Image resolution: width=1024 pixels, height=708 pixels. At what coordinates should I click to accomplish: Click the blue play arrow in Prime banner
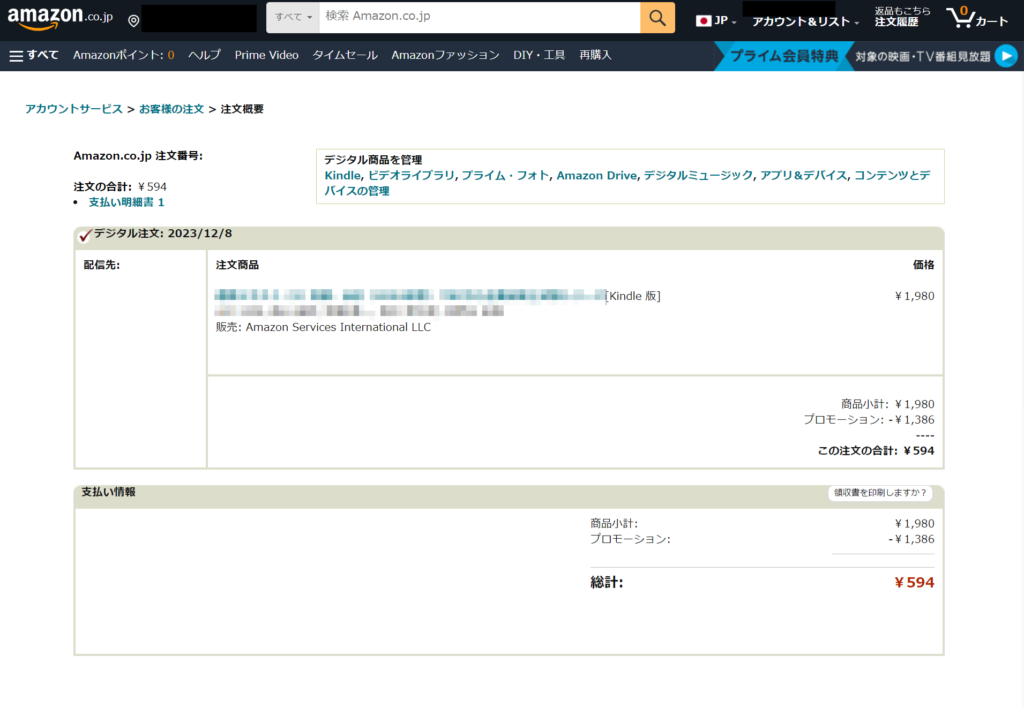1006,56
